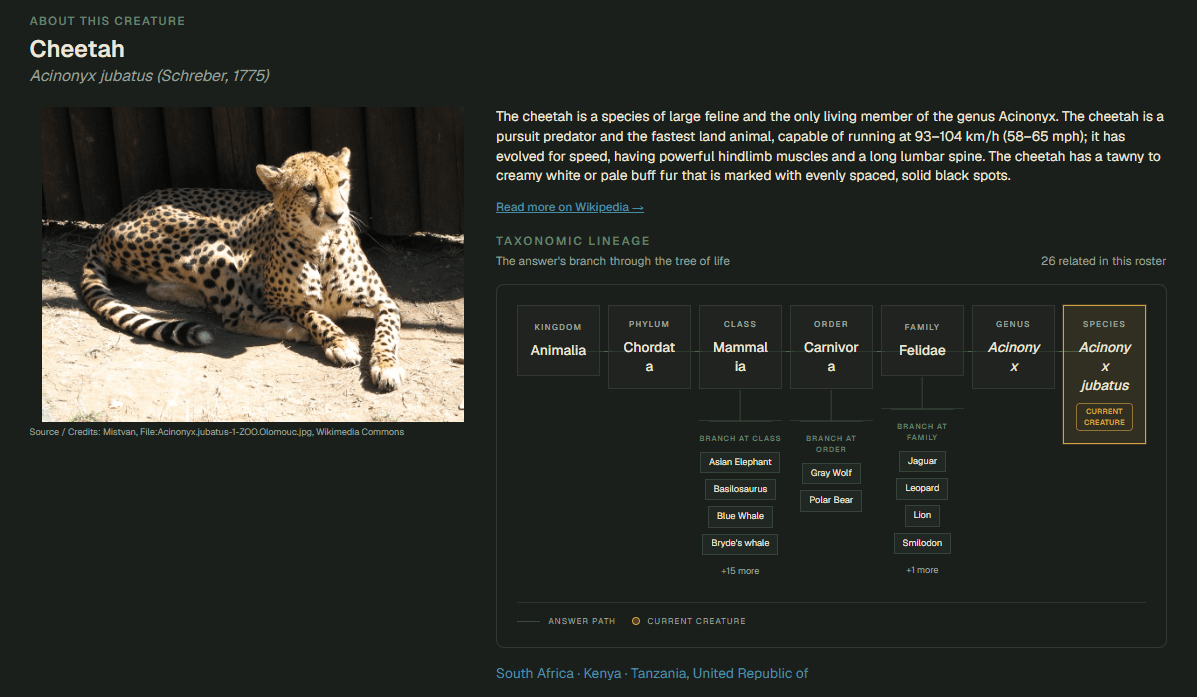Screen dimensions: 1197x697
Task: Select the Family Felidae box
Action: tap(922, 340)
